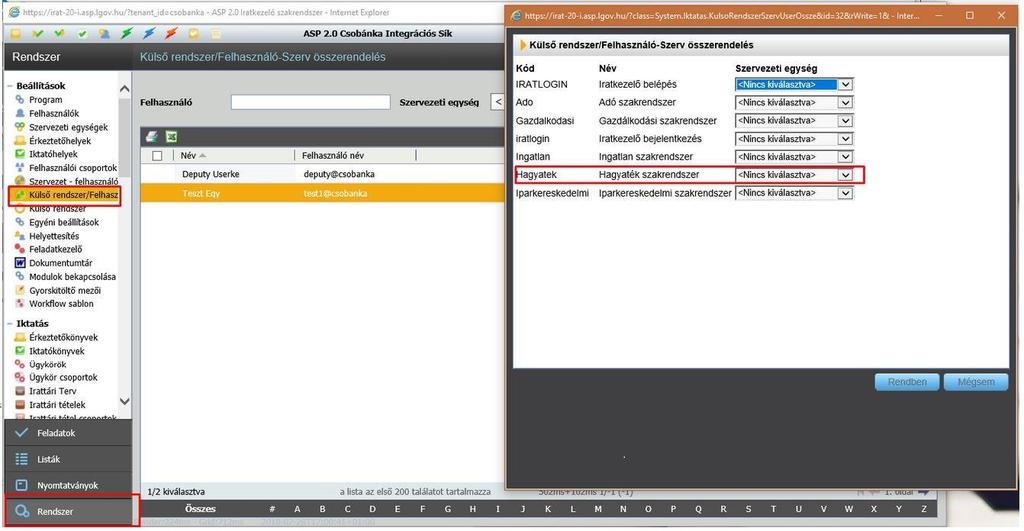Tick the select-all checkbox in list header
The width and height of the screenshot is (1024, 531).
[x=157, y=155]
